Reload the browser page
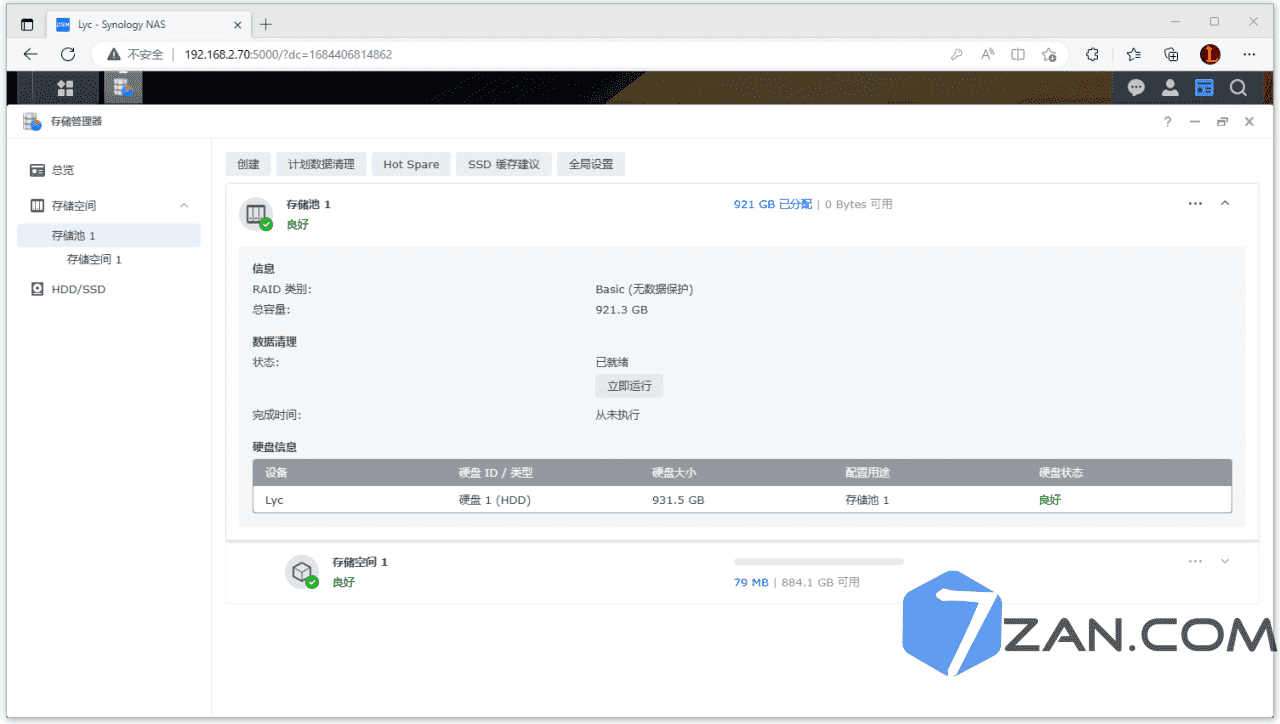Viewport: 1280px width, 724px height. click(68, 54)
